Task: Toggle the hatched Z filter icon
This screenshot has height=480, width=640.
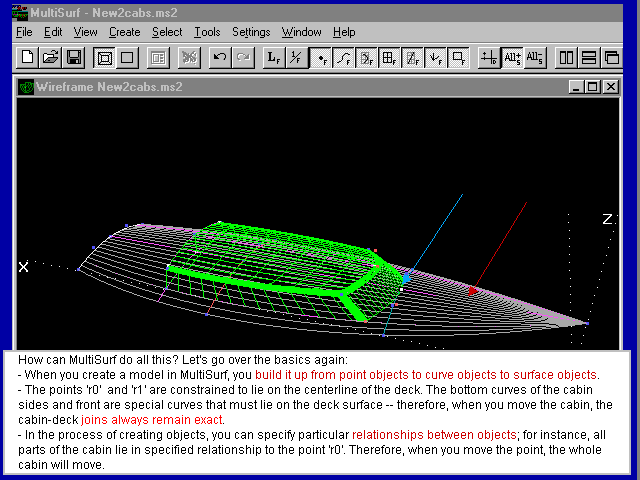Action: click(412, 58)
